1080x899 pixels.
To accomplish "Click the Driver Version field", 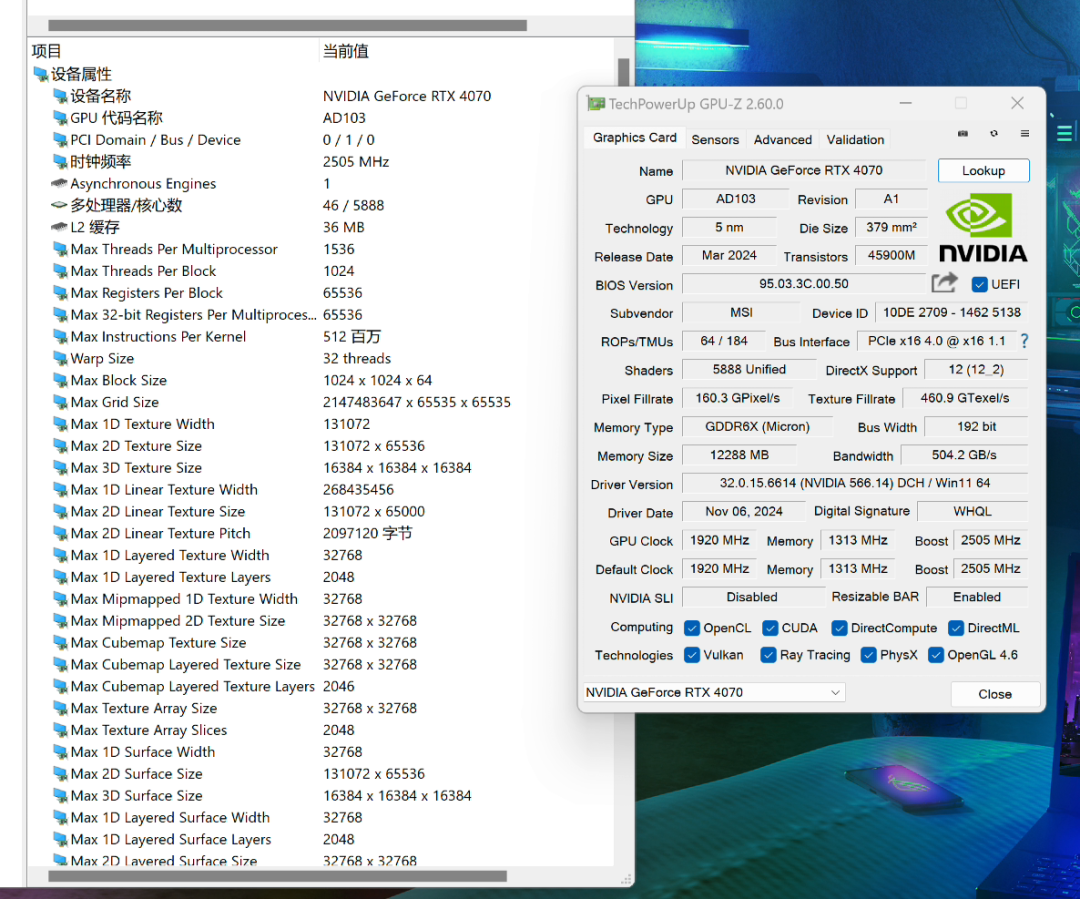I will click(854, 483).
